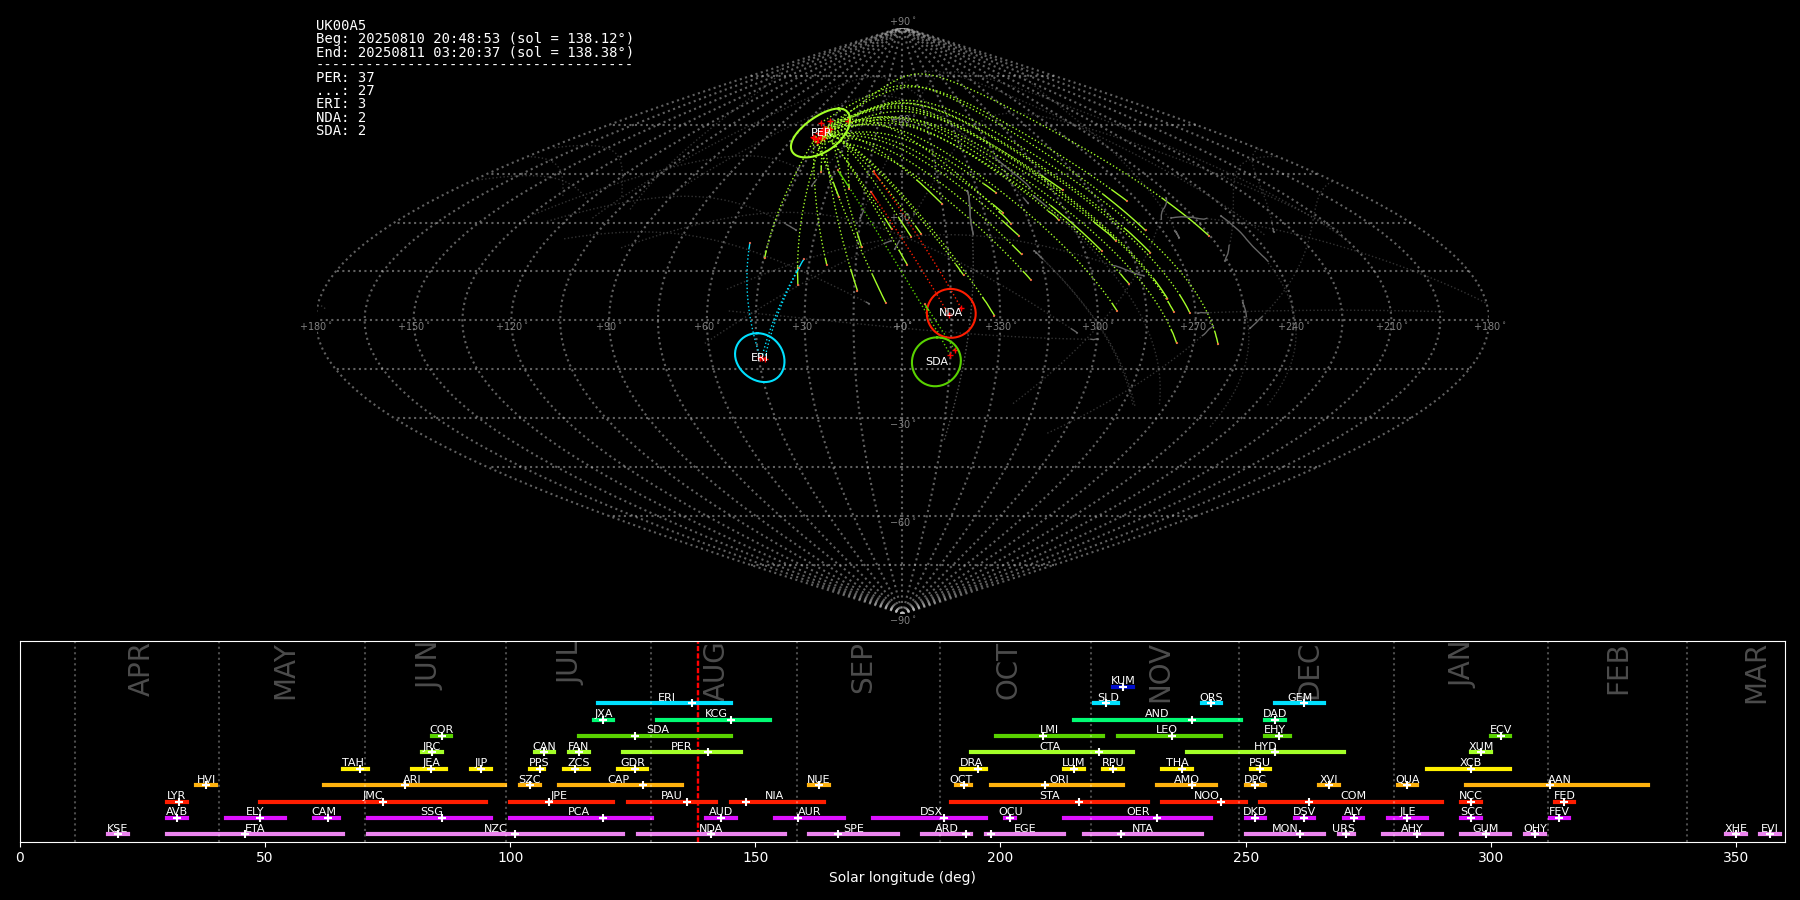
Task: Click the PER bar in the timeline
Action: tap(682, 752)
